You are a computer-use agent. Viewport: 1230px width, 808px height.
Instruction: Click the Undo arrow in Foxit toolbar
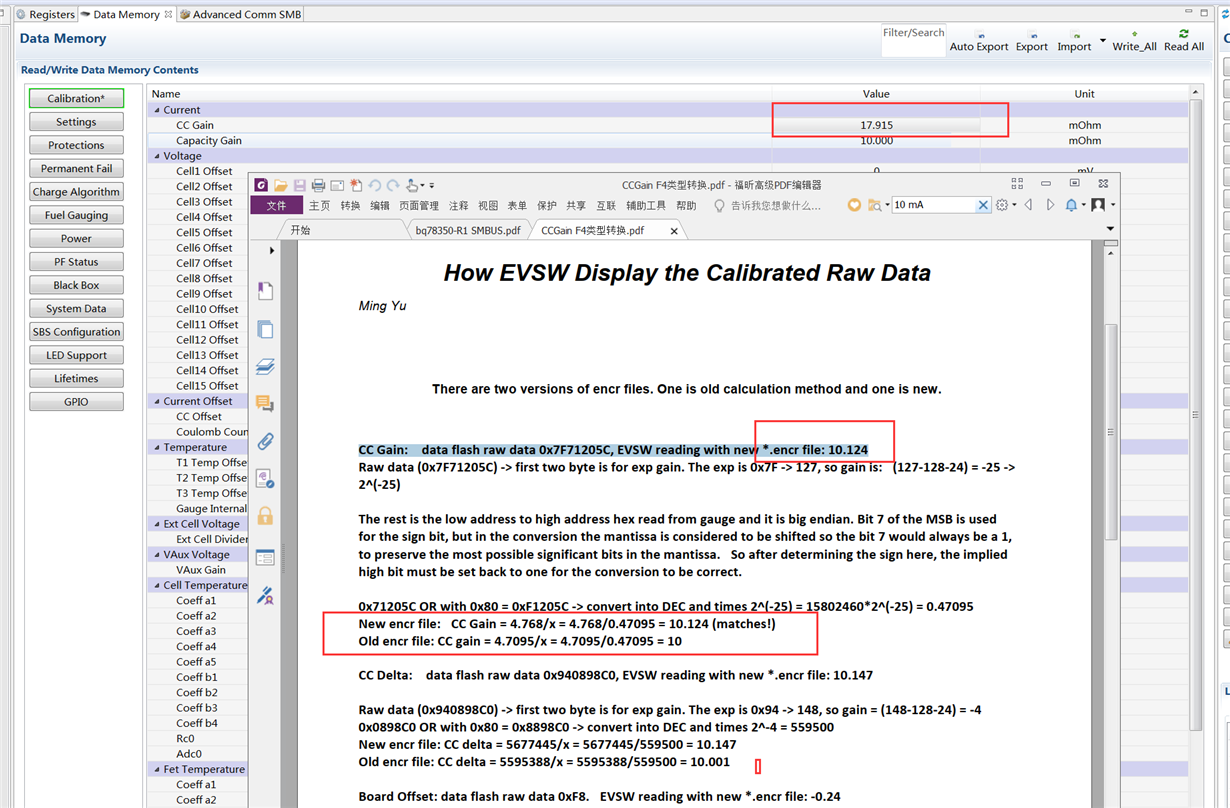[x=375, y=185]
